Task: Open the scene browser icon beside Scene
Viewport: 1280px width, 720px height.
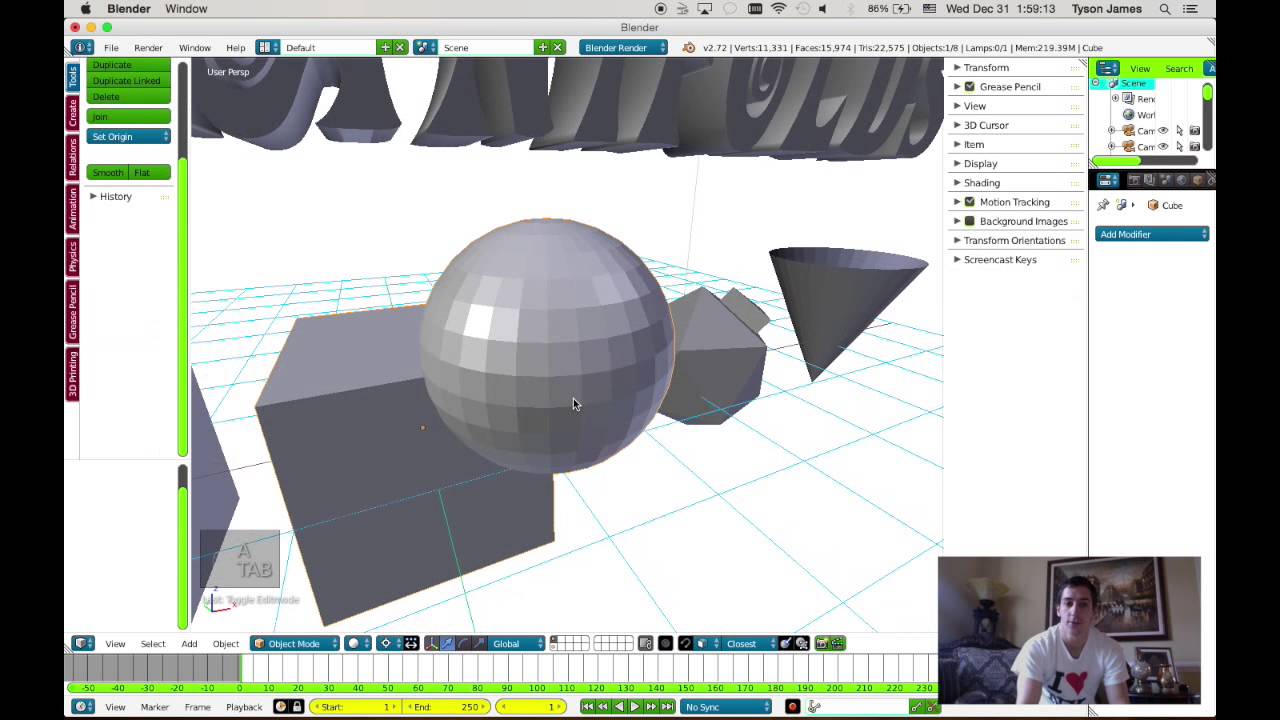Action: 425,48
